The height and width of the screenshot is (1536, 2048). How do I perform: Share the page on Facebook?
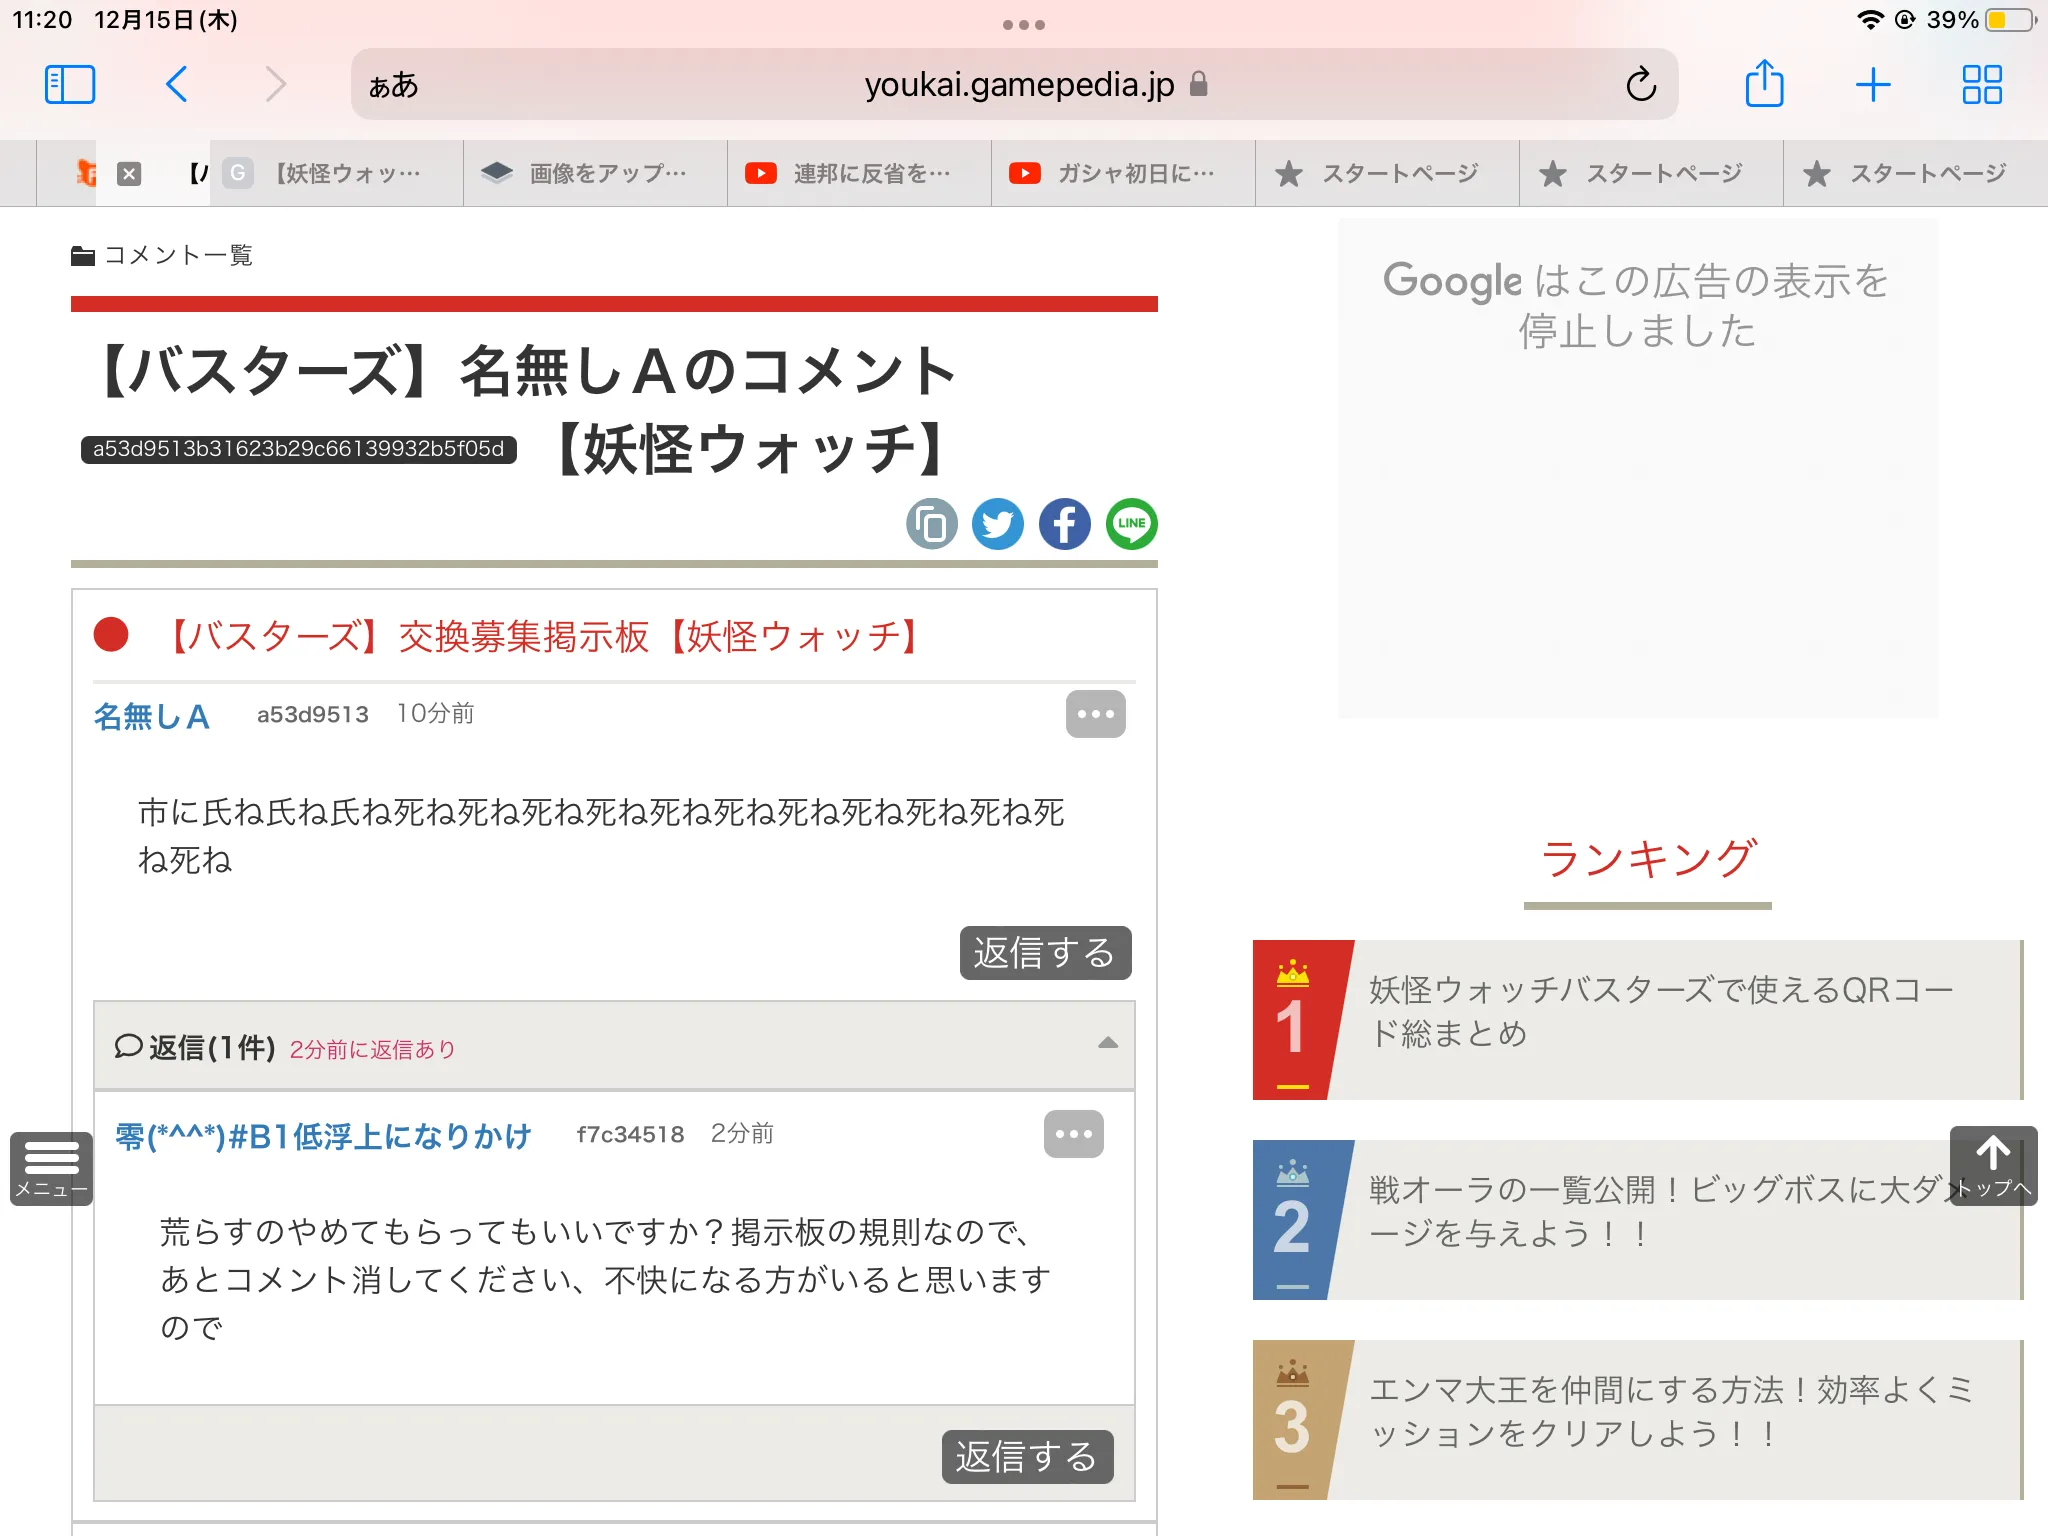pyautogui.click(x=1065, y=524)
